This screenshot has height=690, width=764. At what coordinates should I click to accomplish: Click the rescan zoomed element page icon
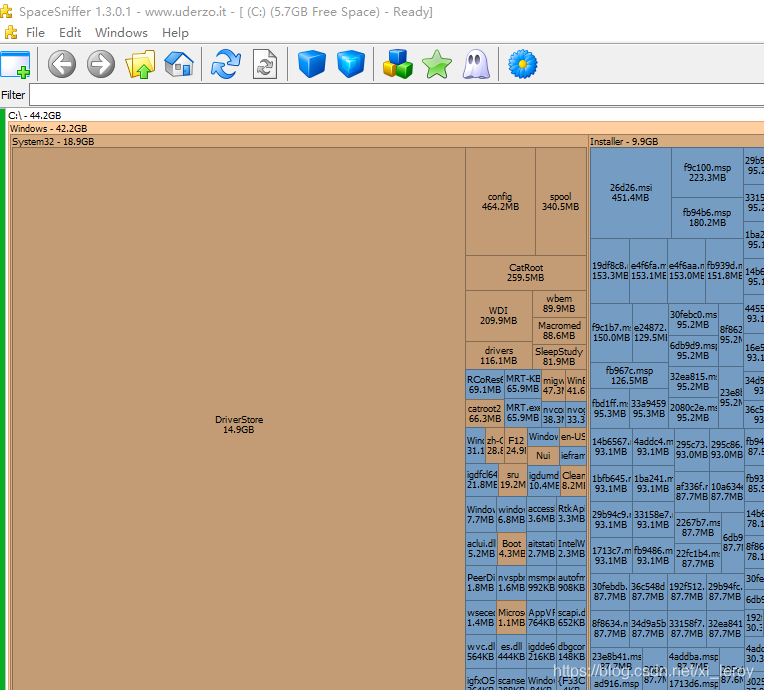click(x=265, y=64)
